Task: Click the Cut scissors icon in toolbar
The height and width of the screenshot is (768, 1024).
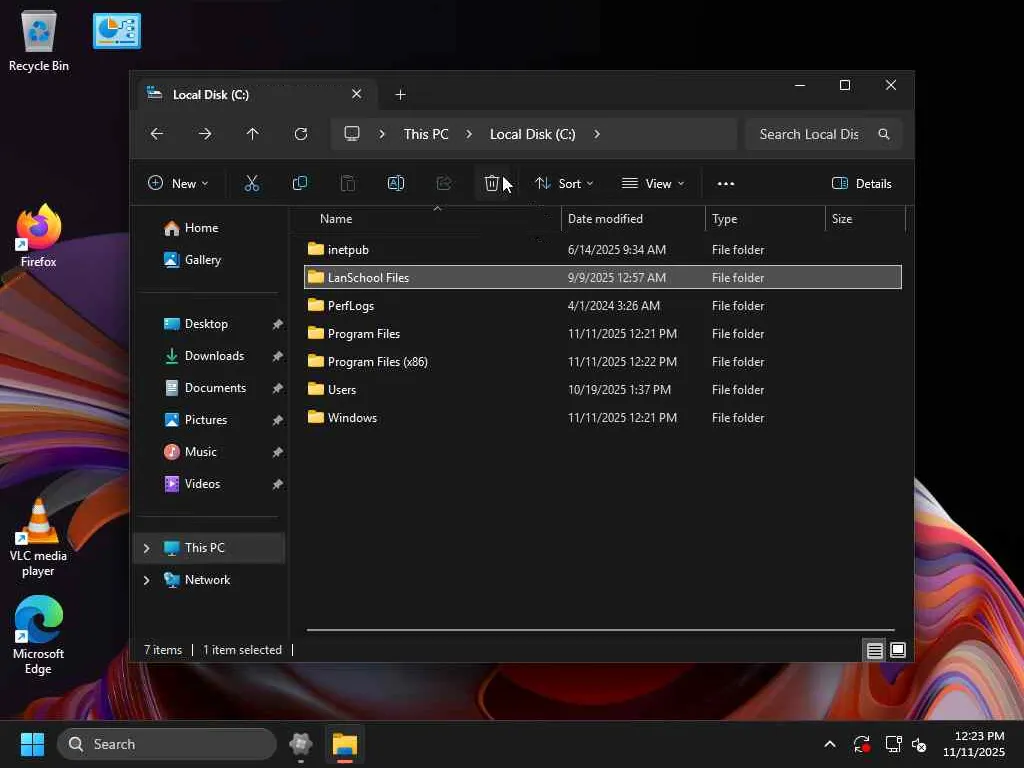Action: 252,183
